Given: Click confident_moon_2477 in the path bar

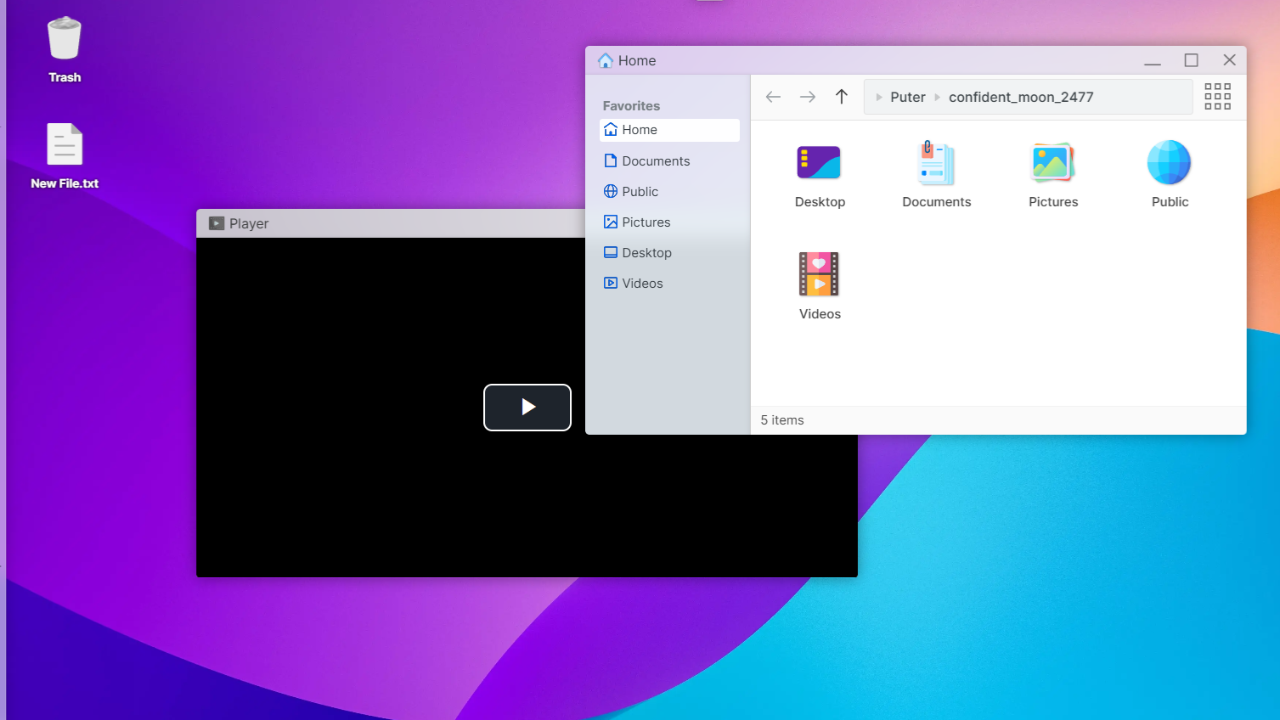Looking at the screenshot, I should (x=1021, y=97).
